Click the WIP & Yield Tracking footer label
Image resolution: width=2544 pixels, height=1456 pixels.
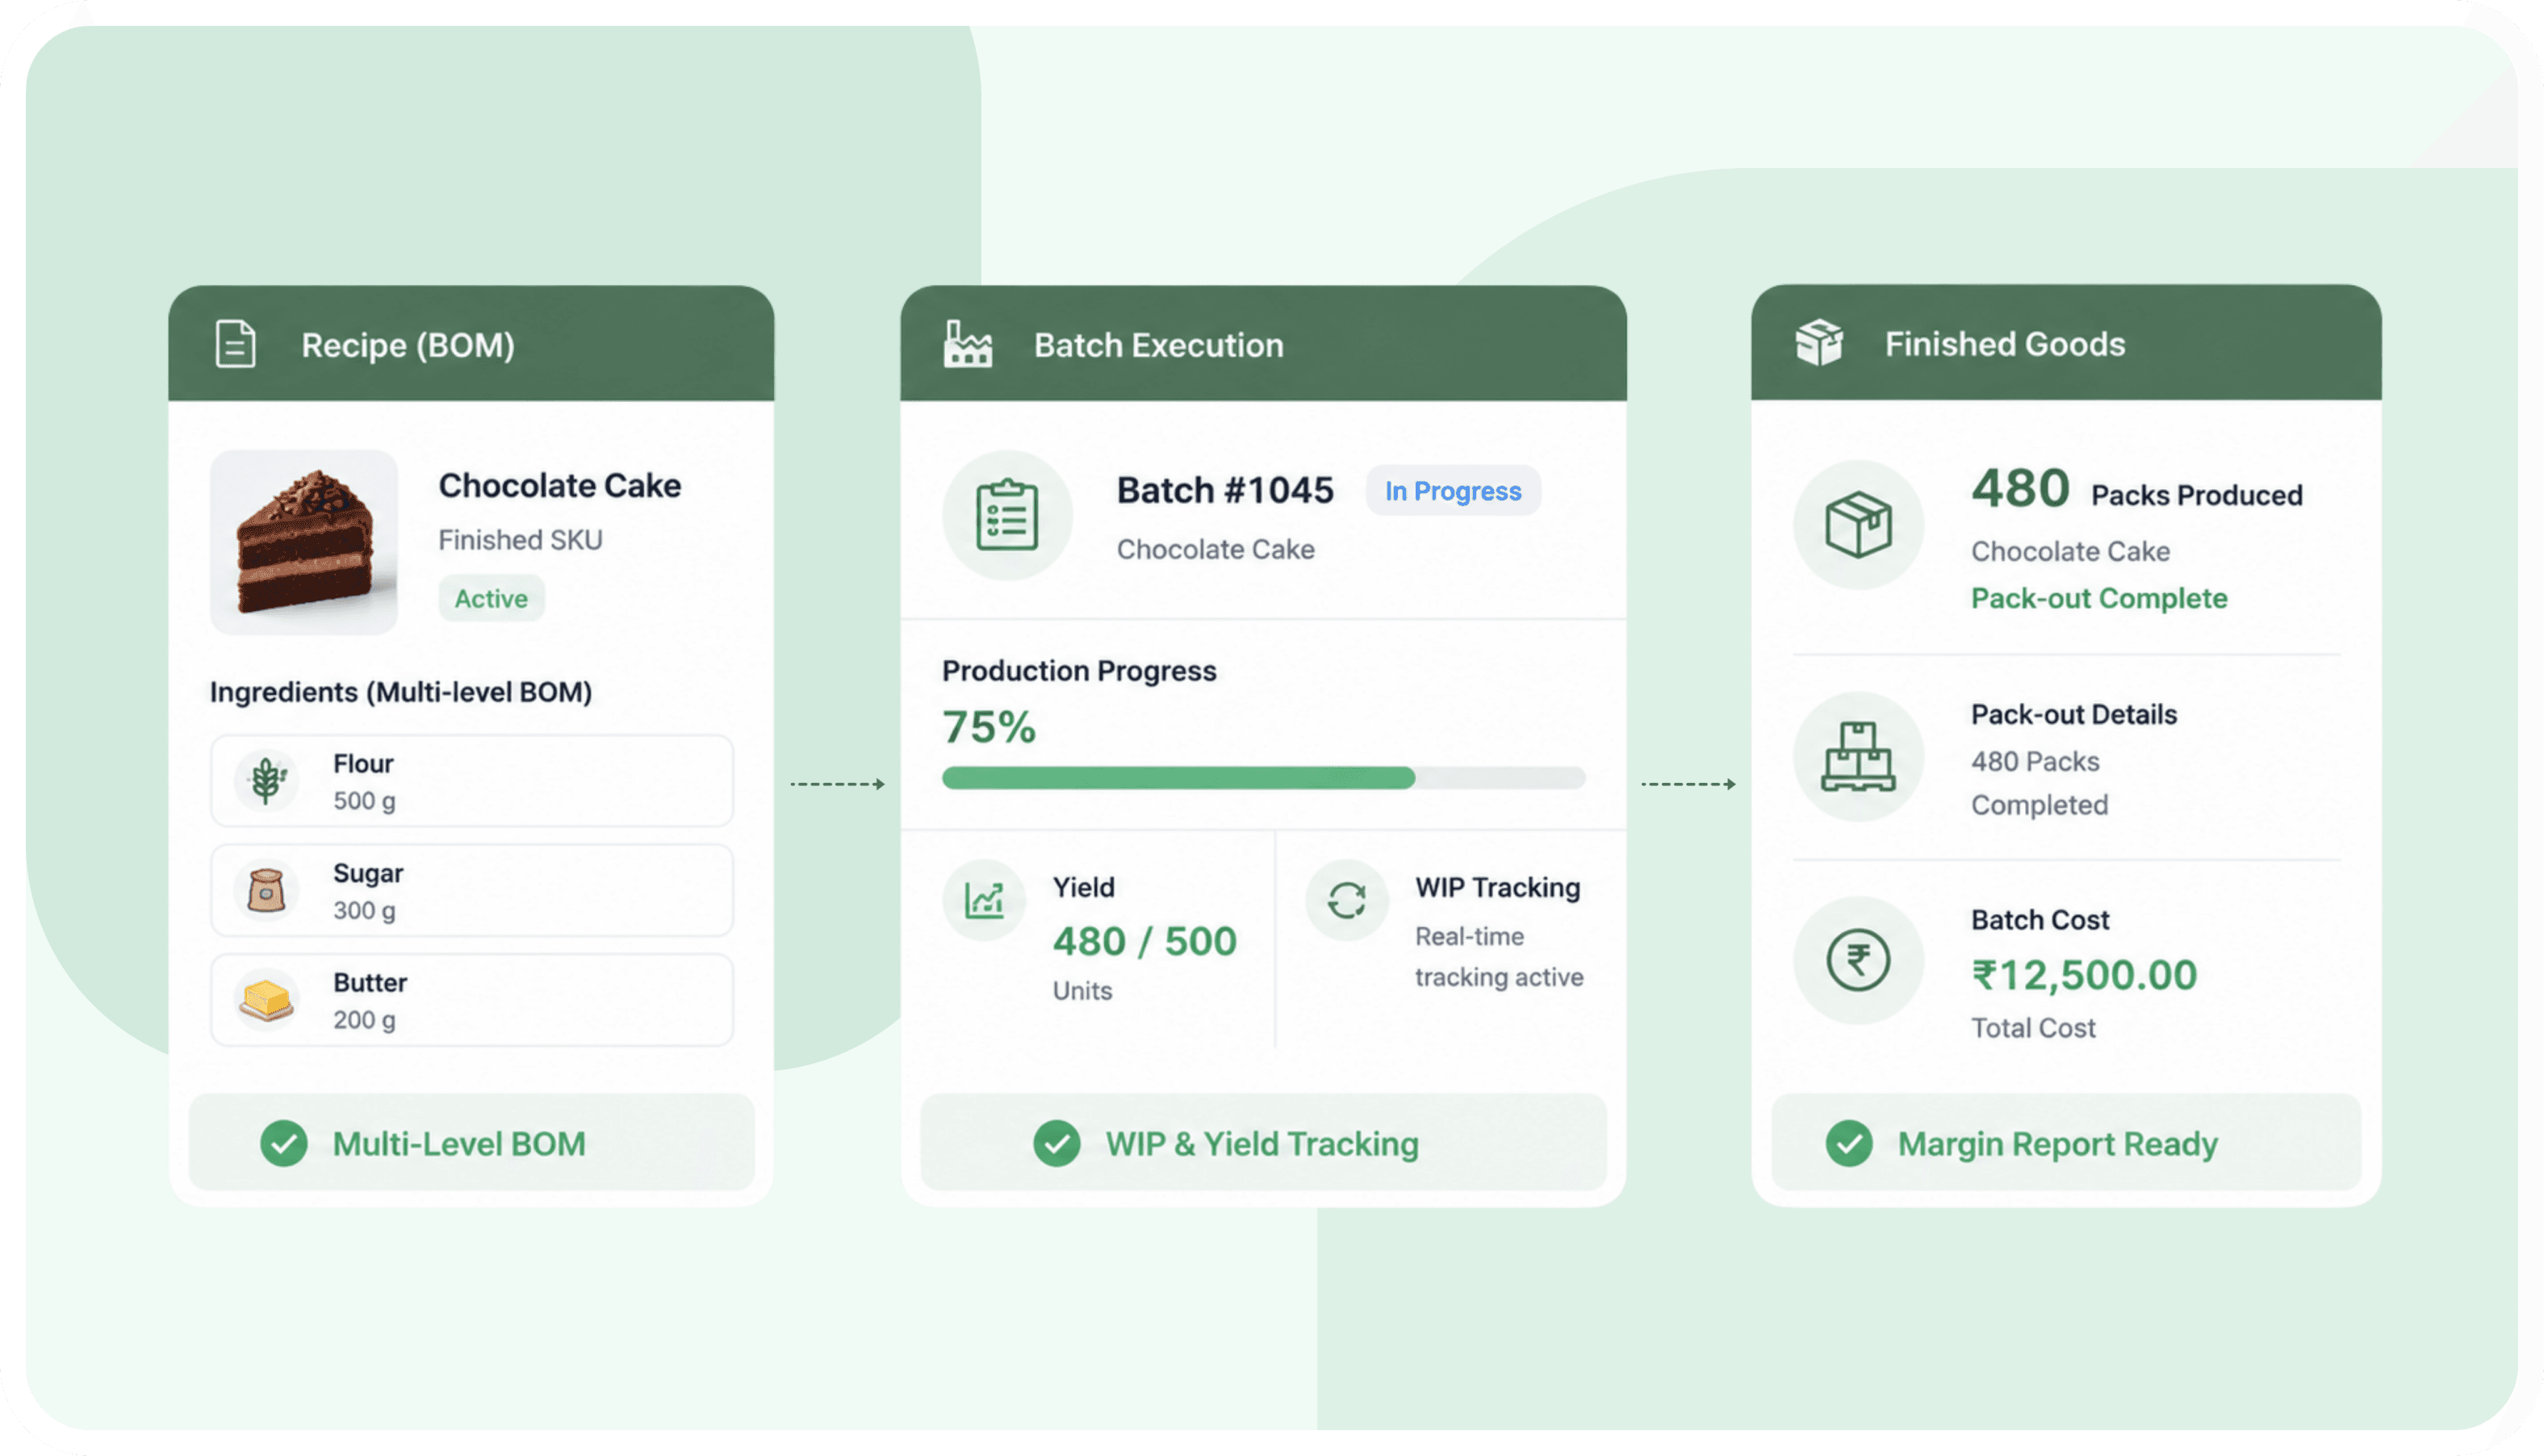coord(1262,1143)
